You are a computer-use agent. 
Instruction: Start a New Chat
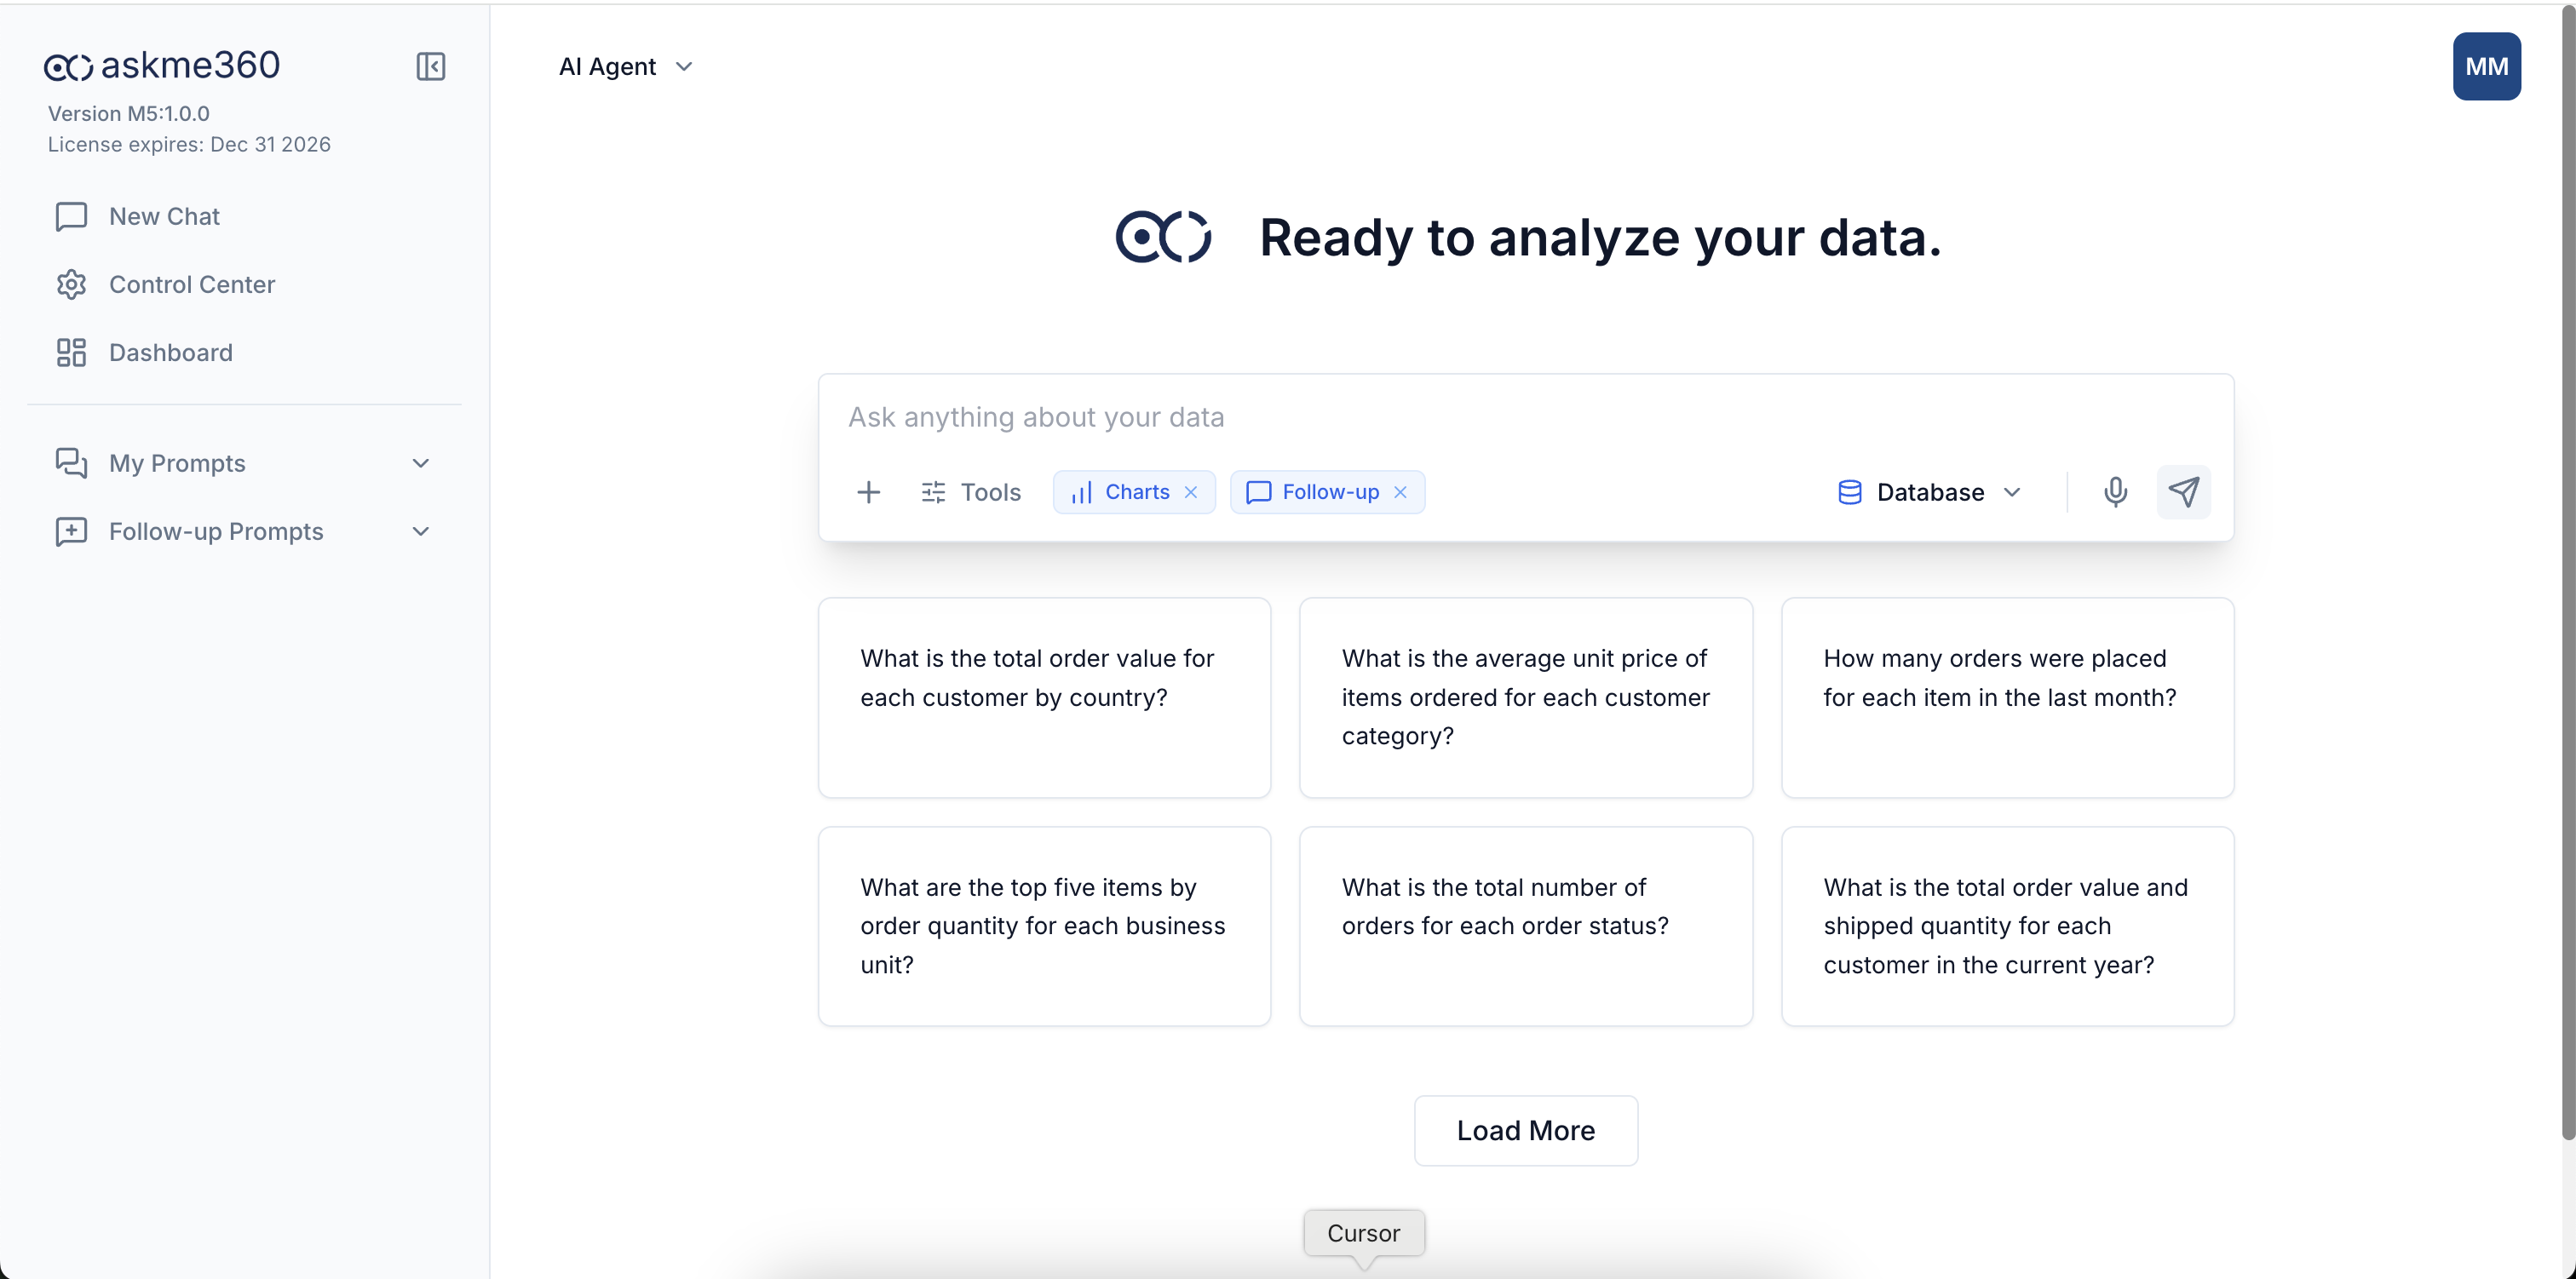click(x=164, y=217)
